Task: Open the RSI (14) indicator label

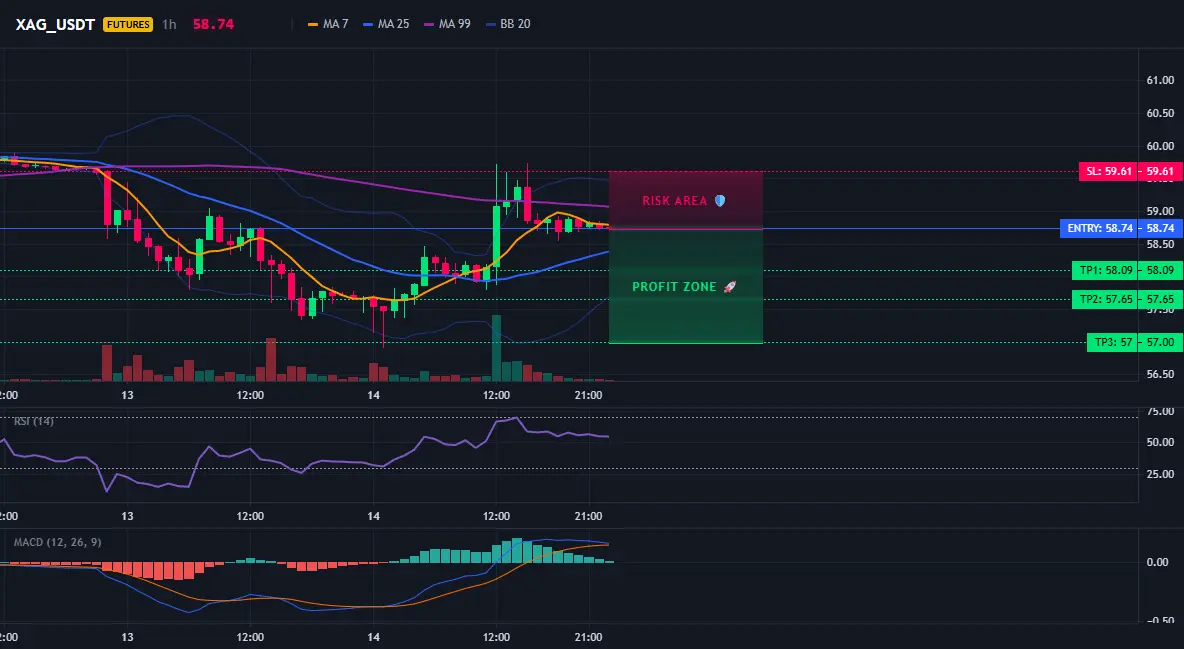Action: point(33,421)
